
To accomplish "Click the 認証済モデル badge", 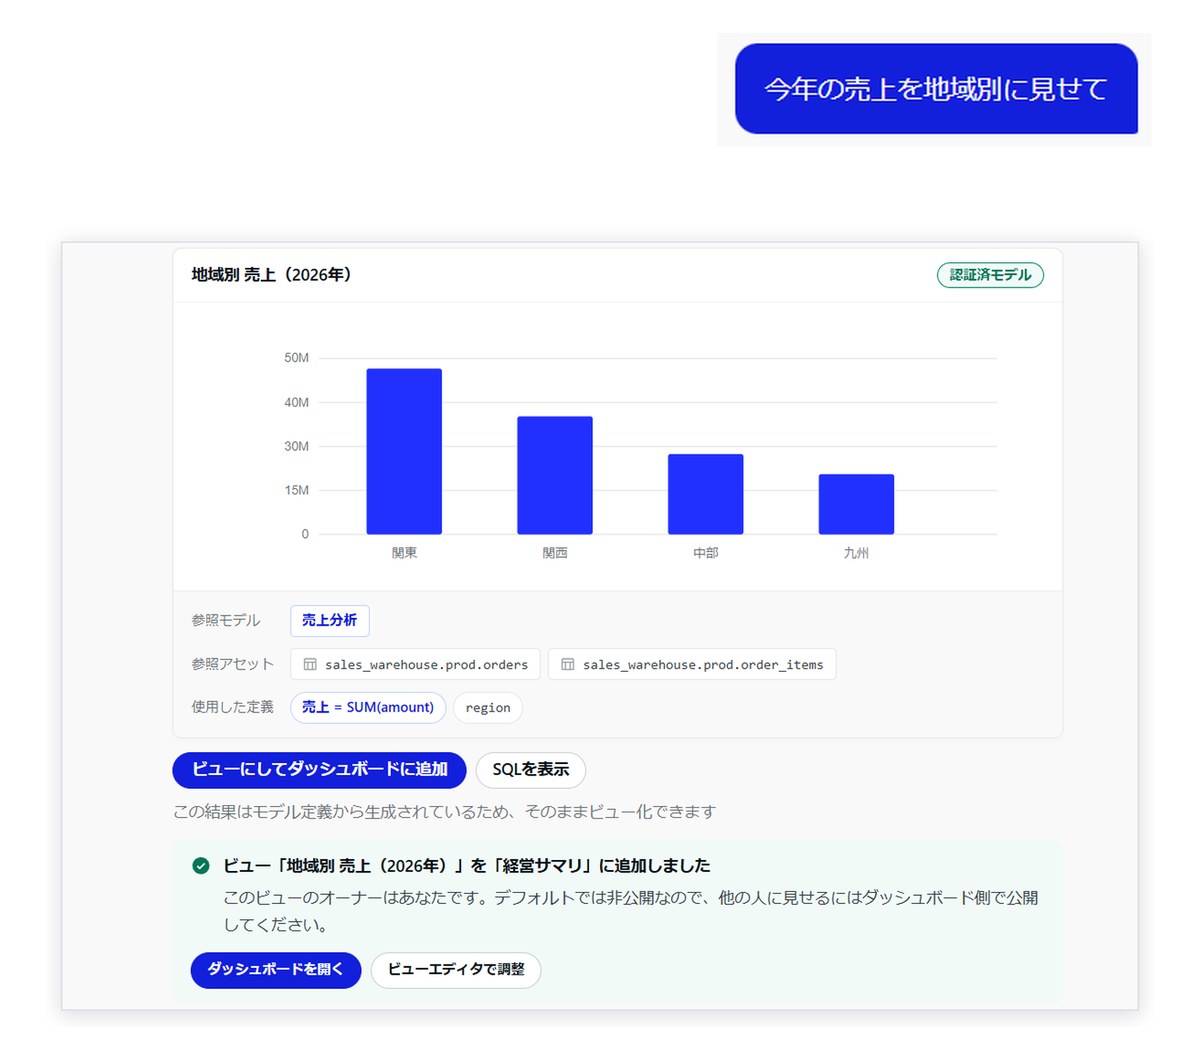I will (990, 275).
